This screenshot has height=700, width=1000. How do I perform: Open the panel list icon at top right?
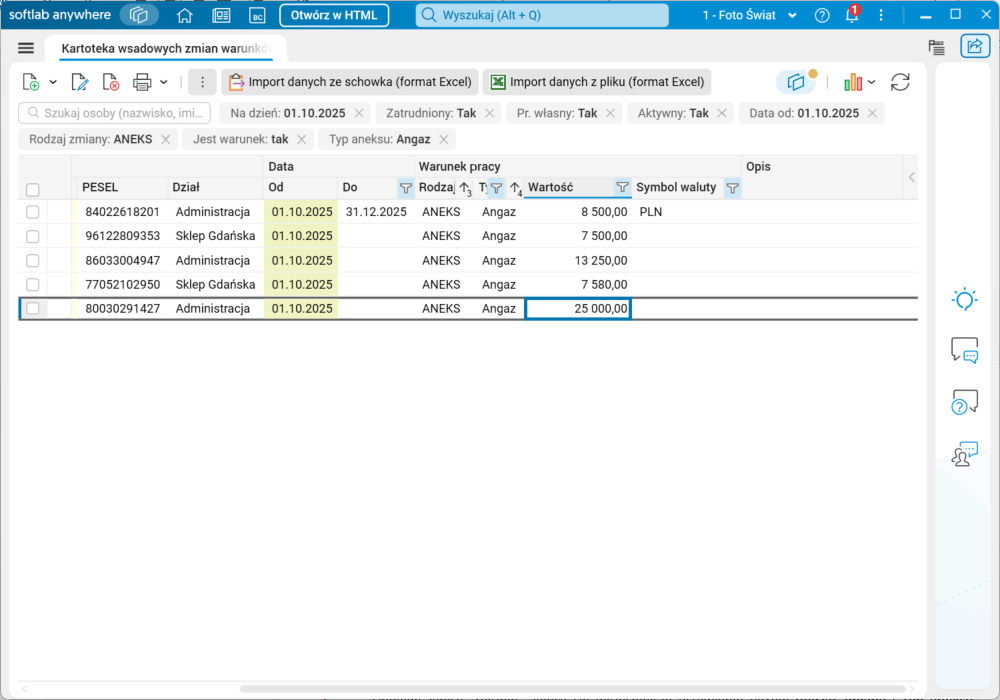936,47
